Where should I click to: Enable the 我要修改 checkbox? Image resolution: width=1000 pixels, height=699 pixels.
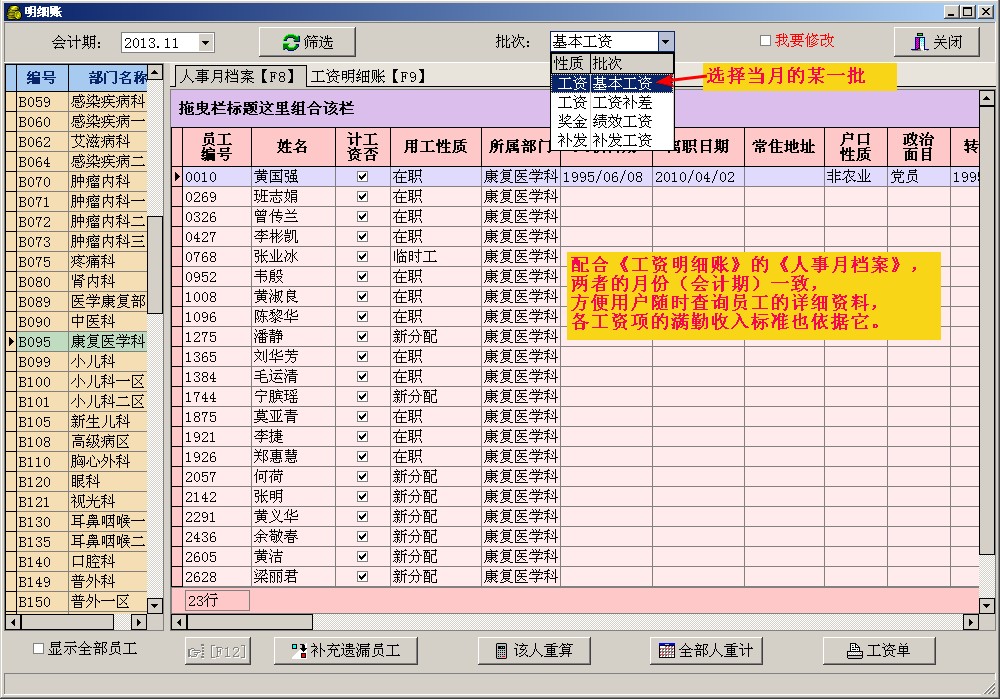click(766, 41)
